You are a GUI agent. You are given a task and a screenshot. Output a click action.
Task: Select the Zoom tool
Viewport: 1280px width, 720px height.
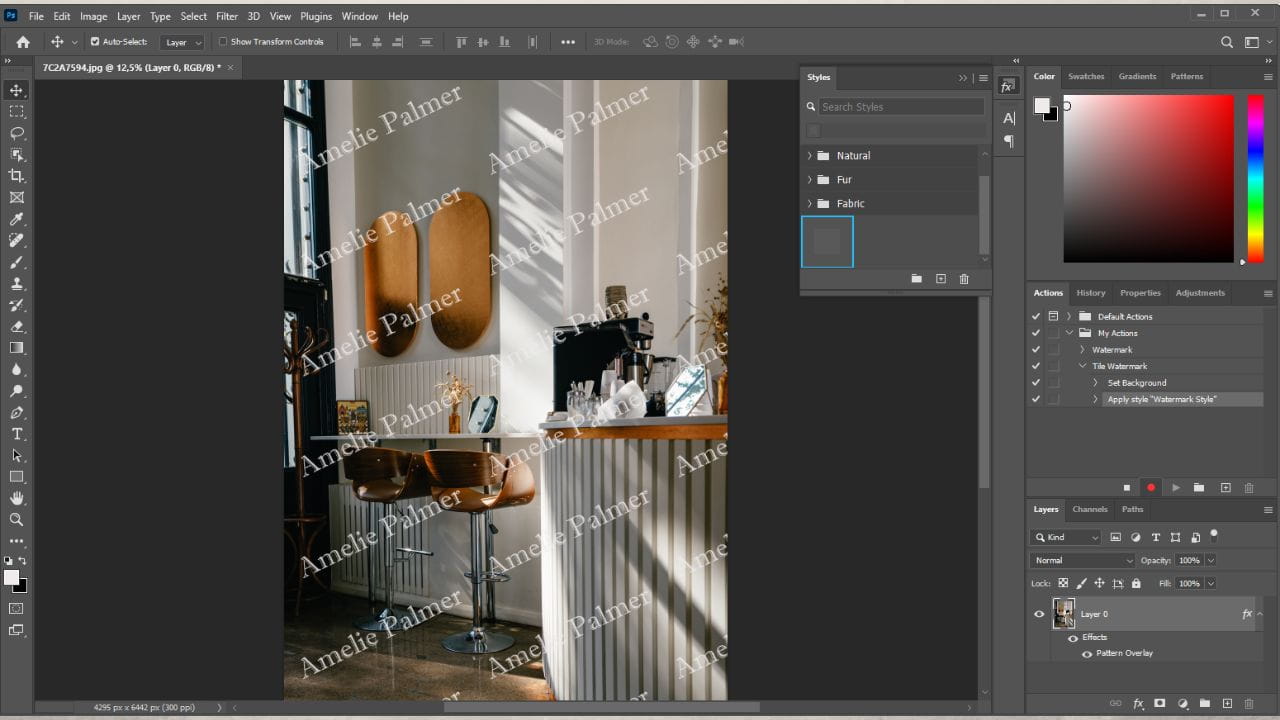[x=14, y=519]
